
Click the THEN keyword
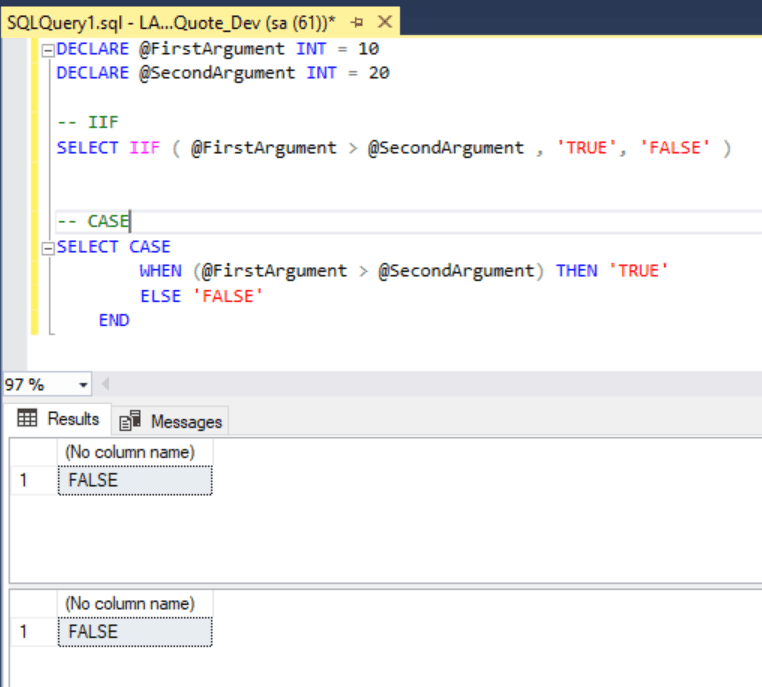pos(576,271)
